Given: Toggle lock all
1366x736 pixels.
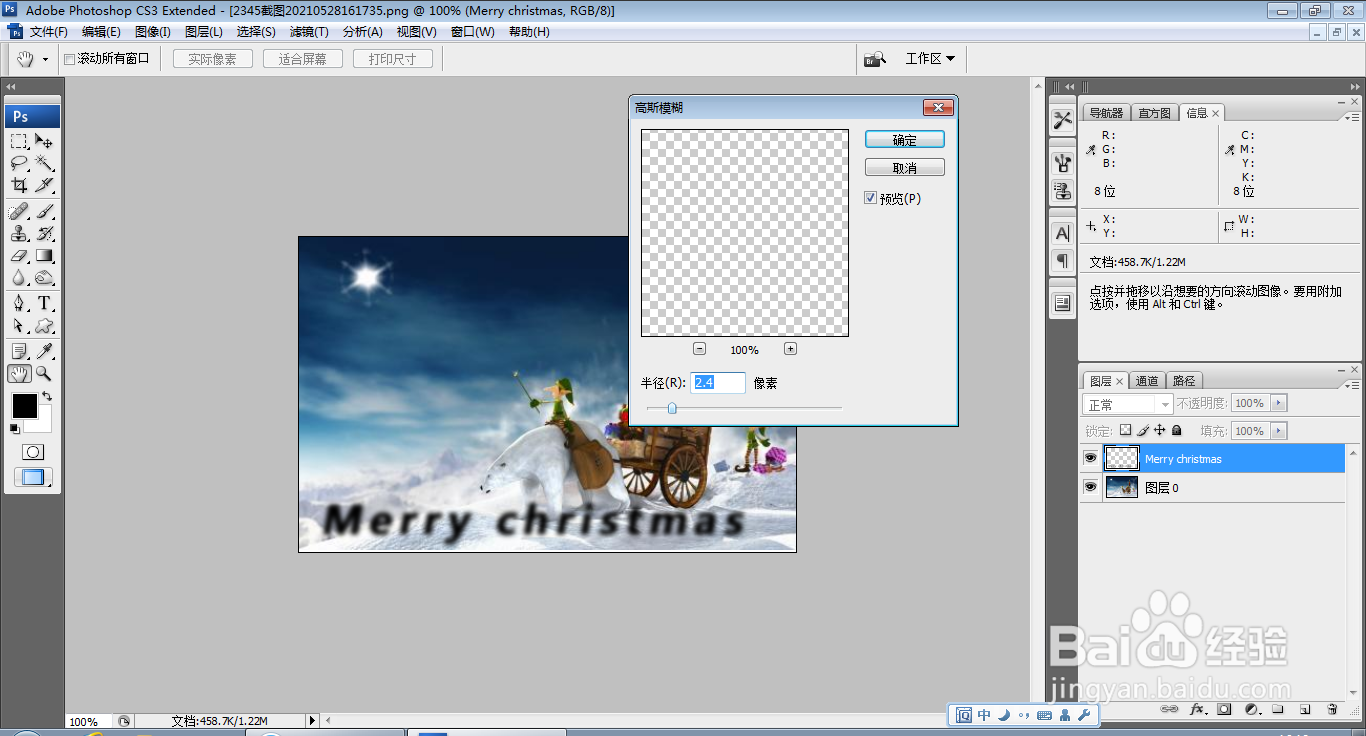Looking at the screenshot, I should [1177, 430].
